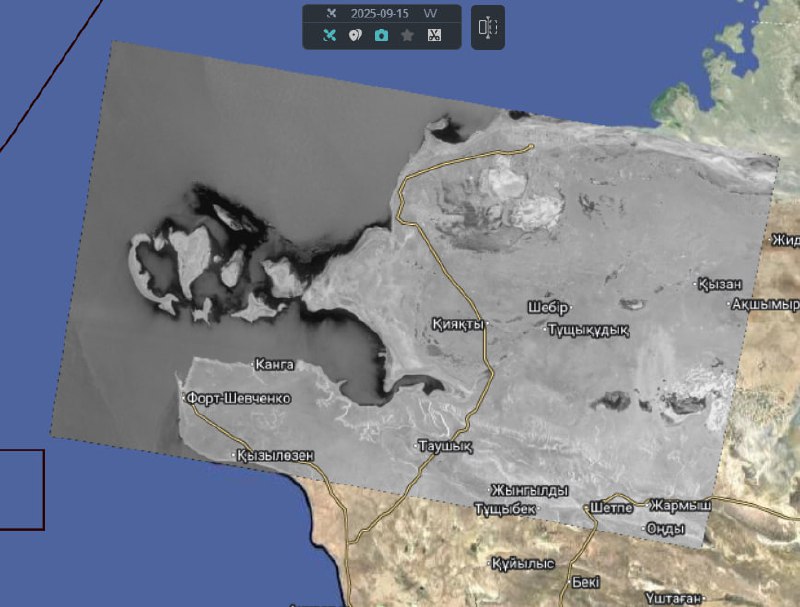Click the teal camera icon
The width and height of the screenshot is (800, 607).
click(x=381, y=35)
